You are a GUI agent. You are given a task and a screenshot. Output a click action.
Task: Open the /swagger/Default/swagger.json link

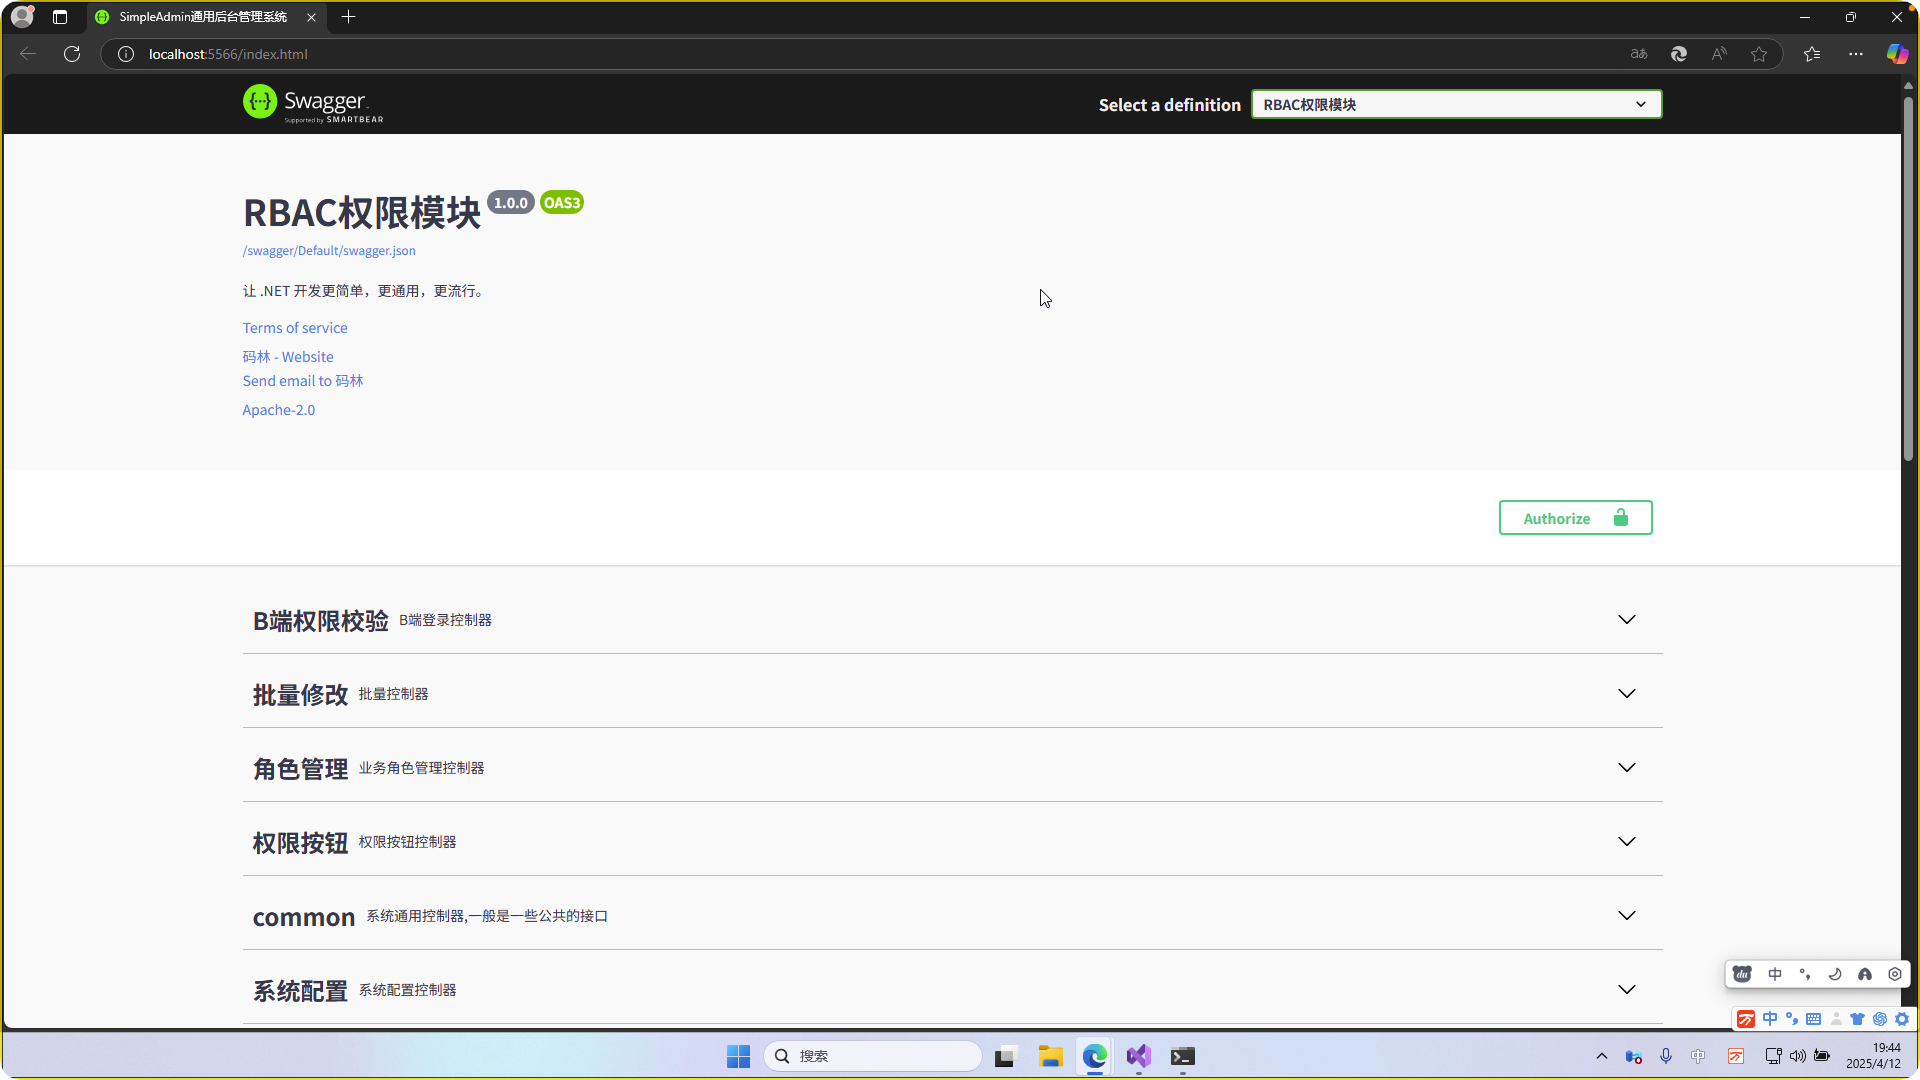tap(329, 251)
